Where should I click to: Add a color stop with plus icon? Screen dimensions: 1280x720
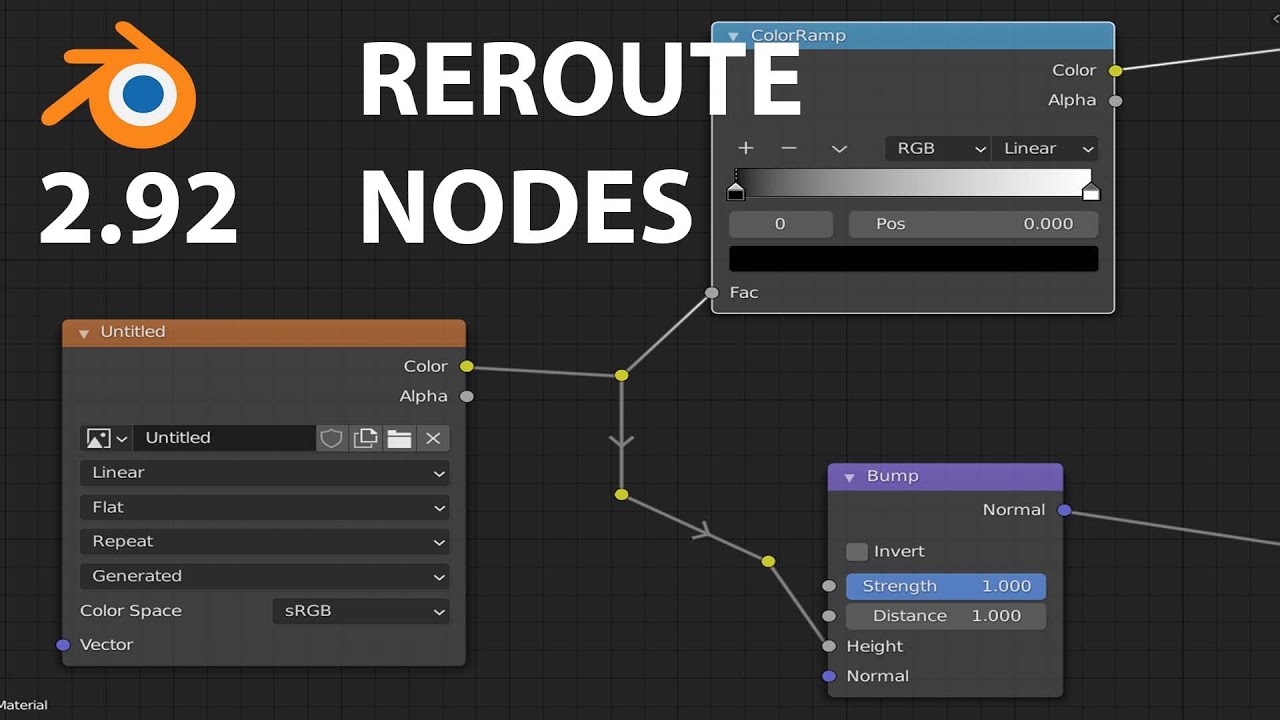tap(745, 148)
